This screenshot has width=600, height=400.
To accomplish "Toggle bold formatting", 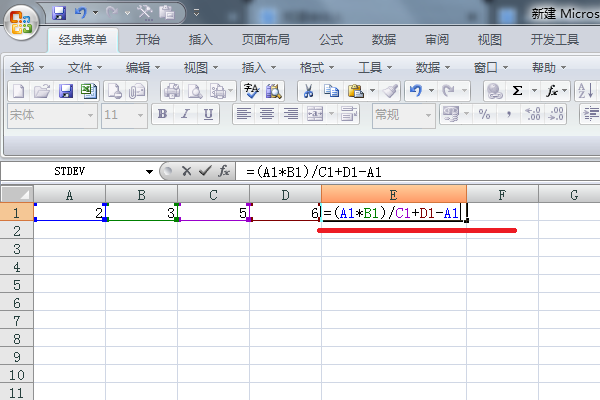I will click(162, 114).
